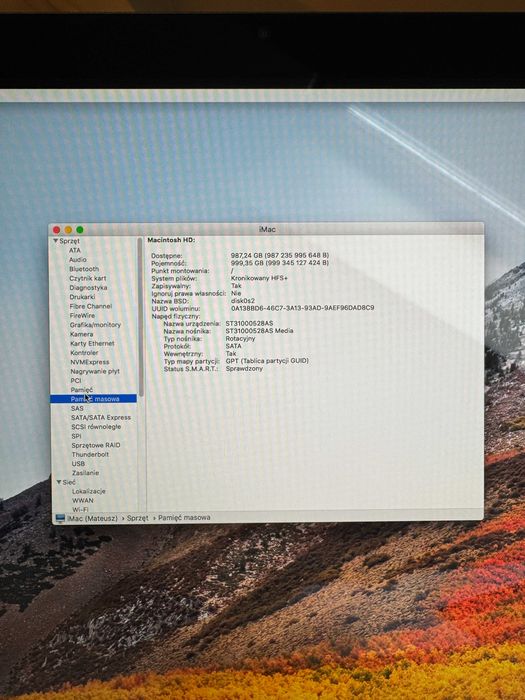Open the FireWire entry
The width and height of the screenshot is (525, 700).
pyautogui.click(x=82, y=315)
